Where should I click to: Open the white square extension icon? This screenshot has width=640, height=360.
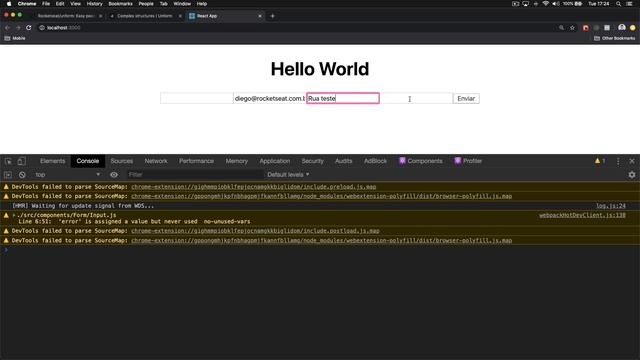click(607, 28)
